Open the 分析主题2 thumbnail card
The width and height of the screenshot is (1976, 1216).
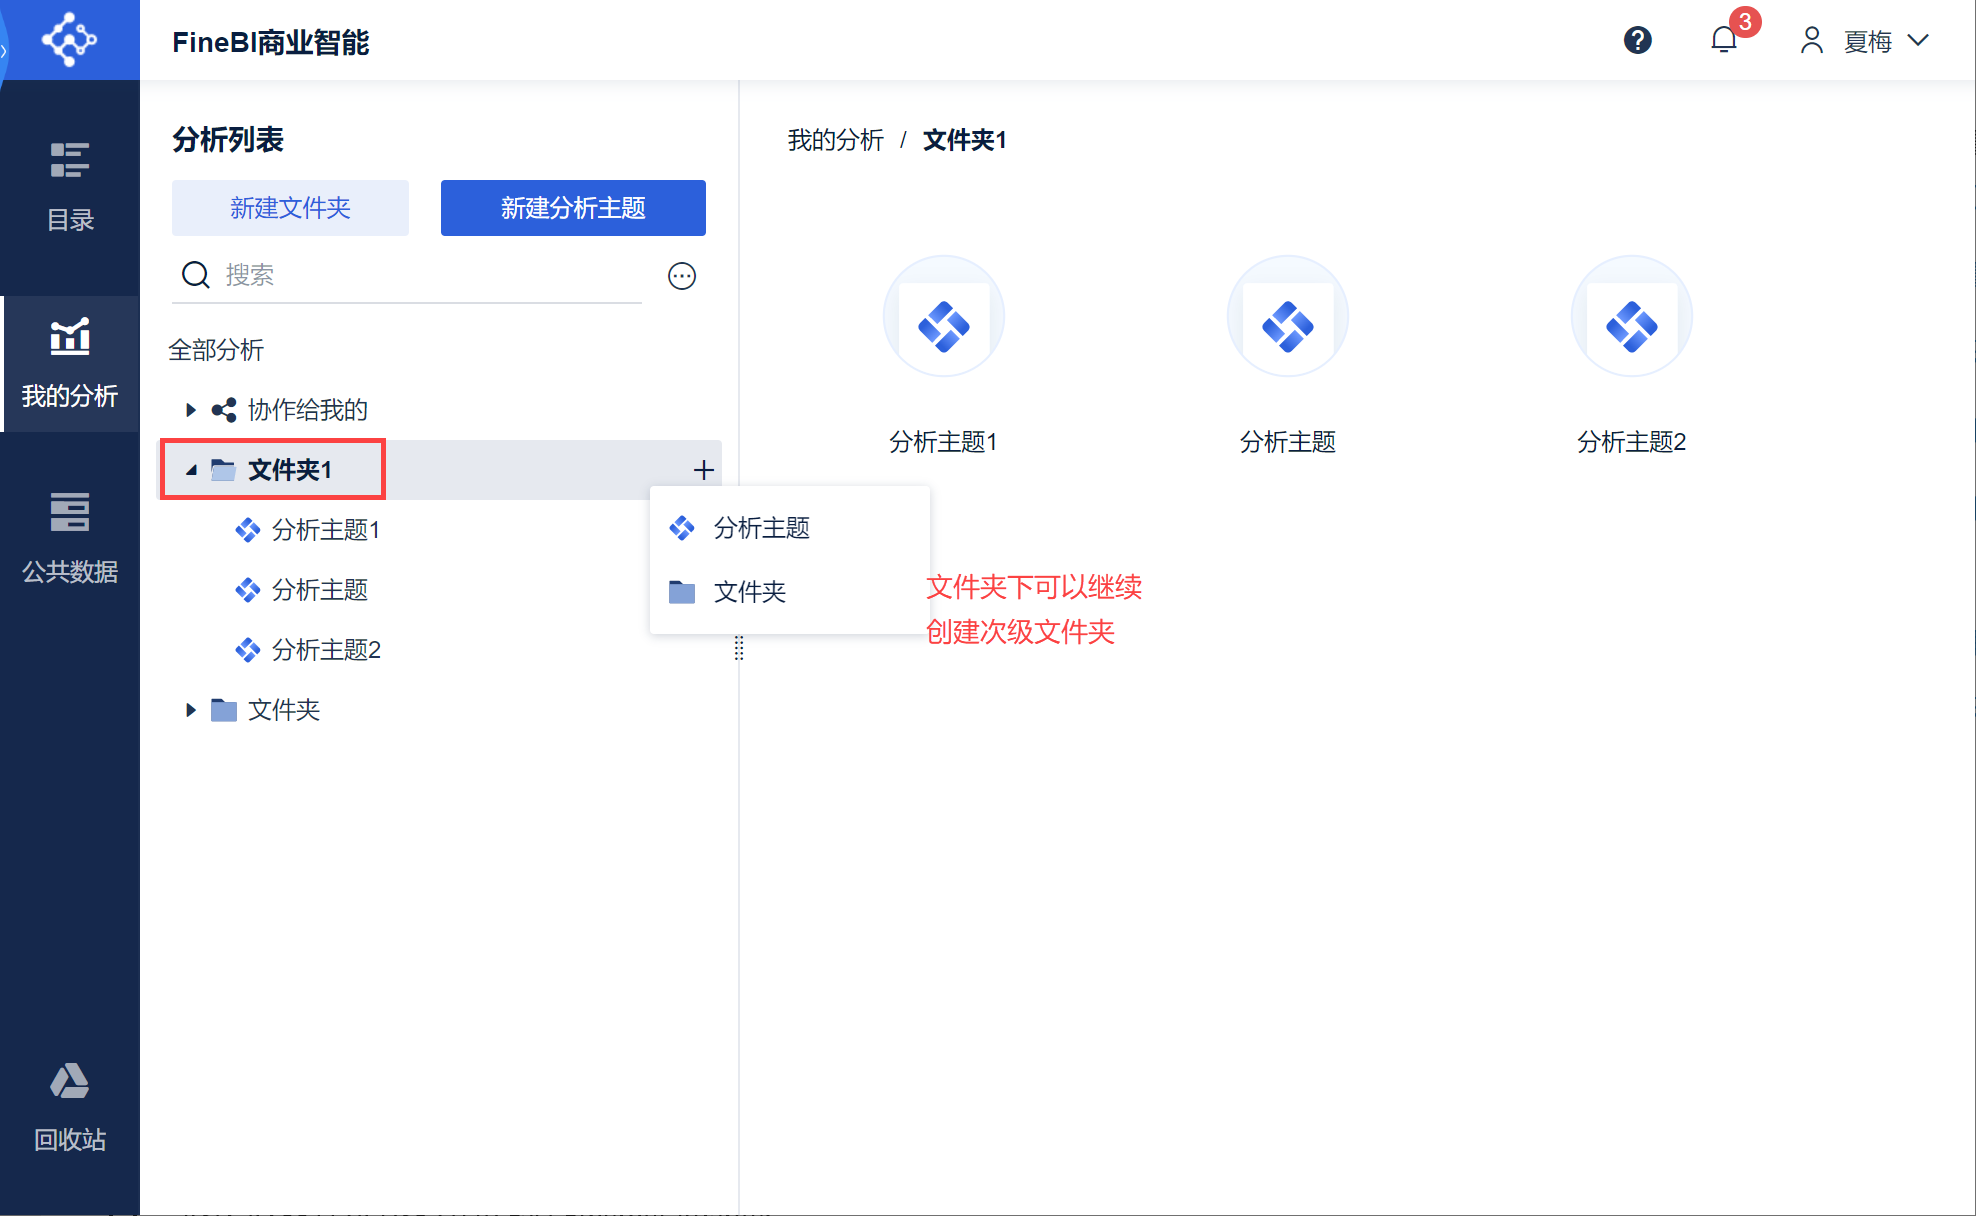pyautogui.click(x=1631, y=317)
